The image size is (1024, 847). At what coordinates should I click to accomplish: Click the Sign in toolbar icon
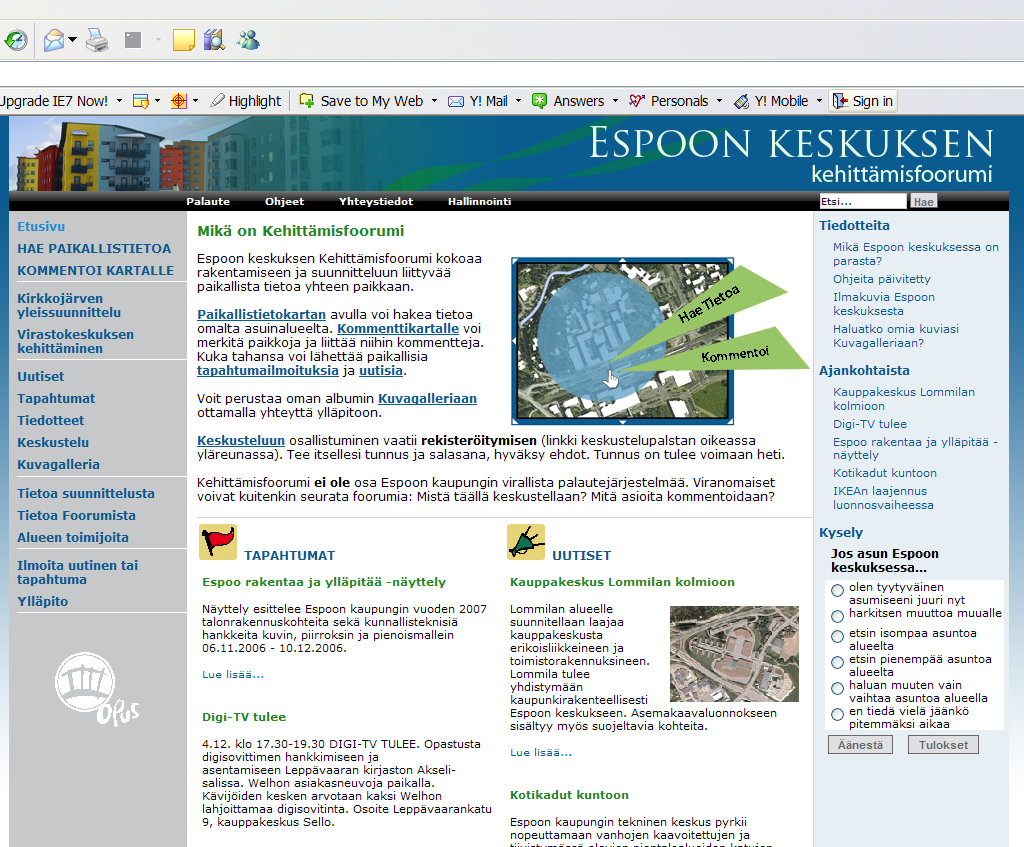pyautogui.click(x=840, y=101)
